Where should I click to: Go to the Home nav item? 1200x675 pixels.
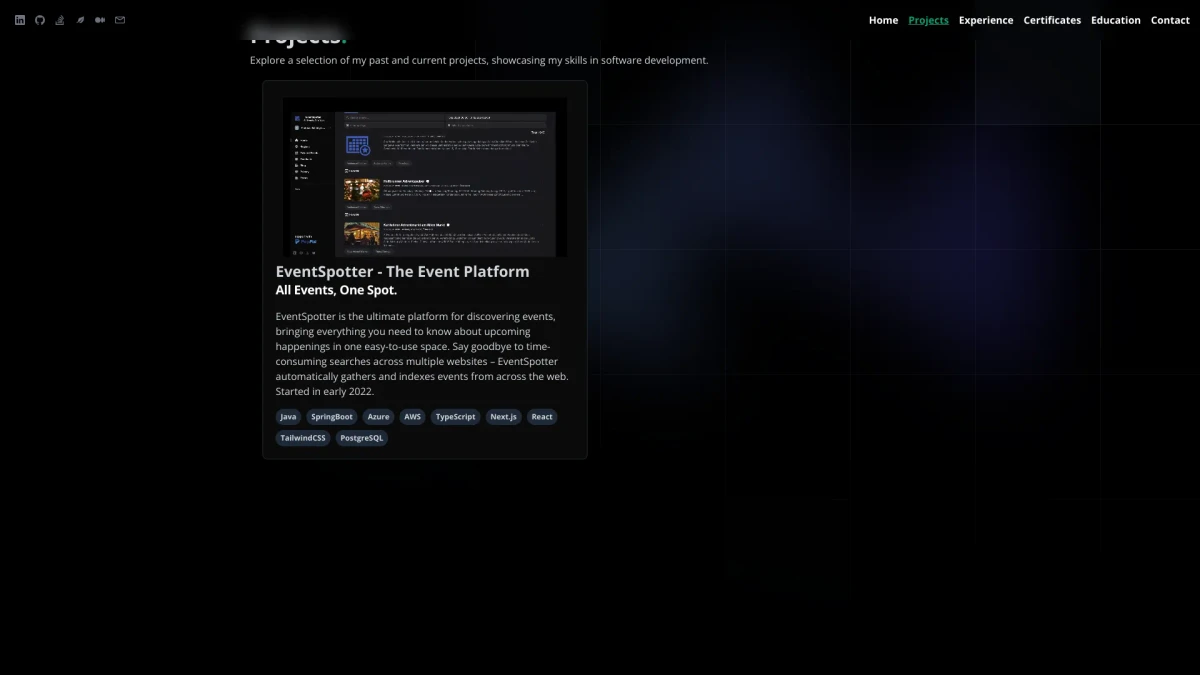(x=883, y=20)
